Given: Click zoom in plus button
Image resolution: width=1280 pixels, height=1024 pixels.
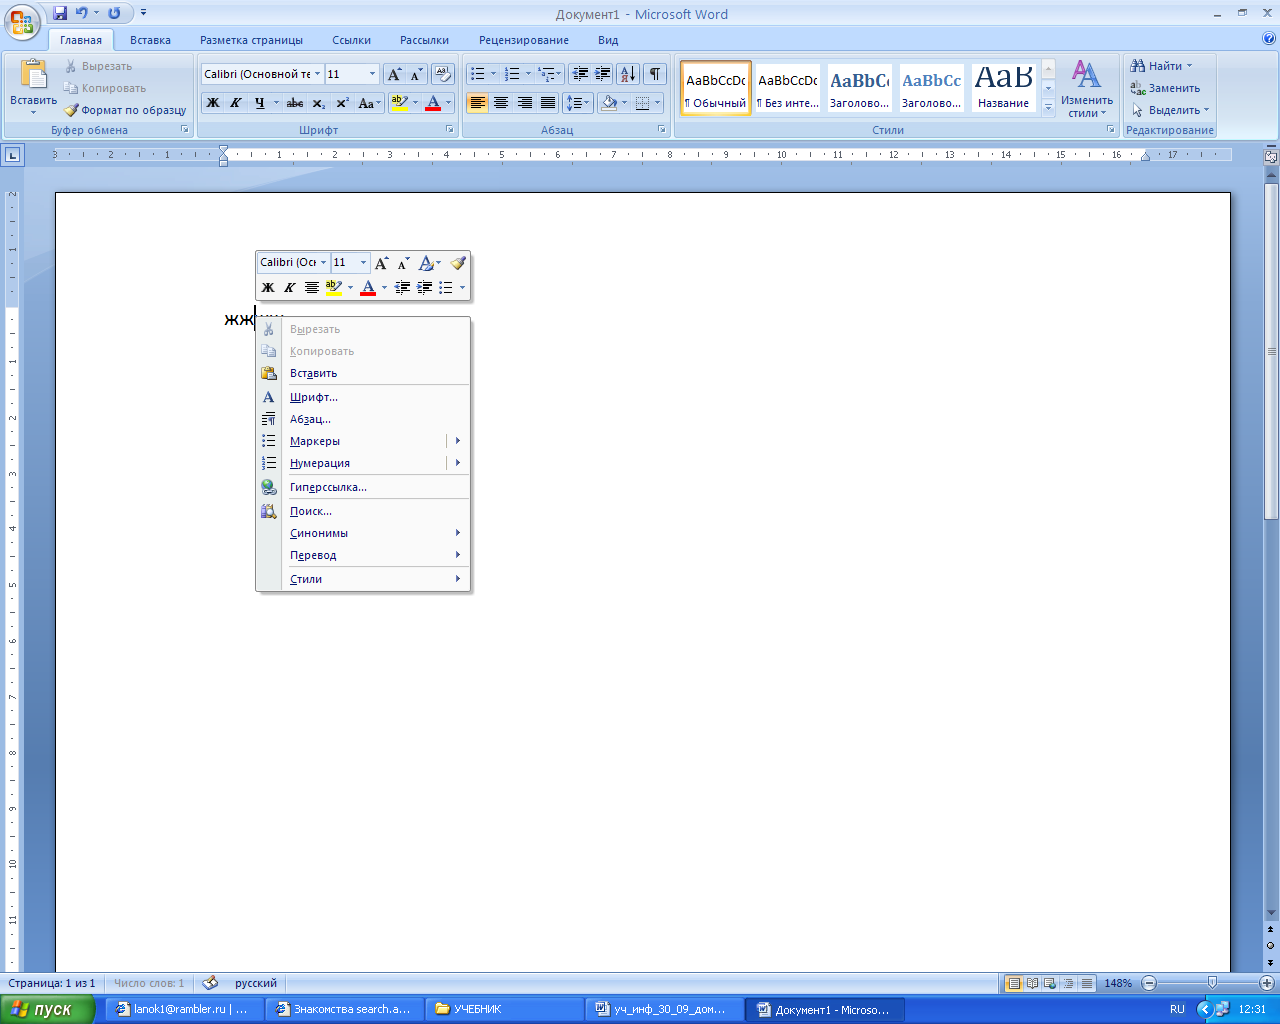Looking at the screenshot, I should 1266,983.
